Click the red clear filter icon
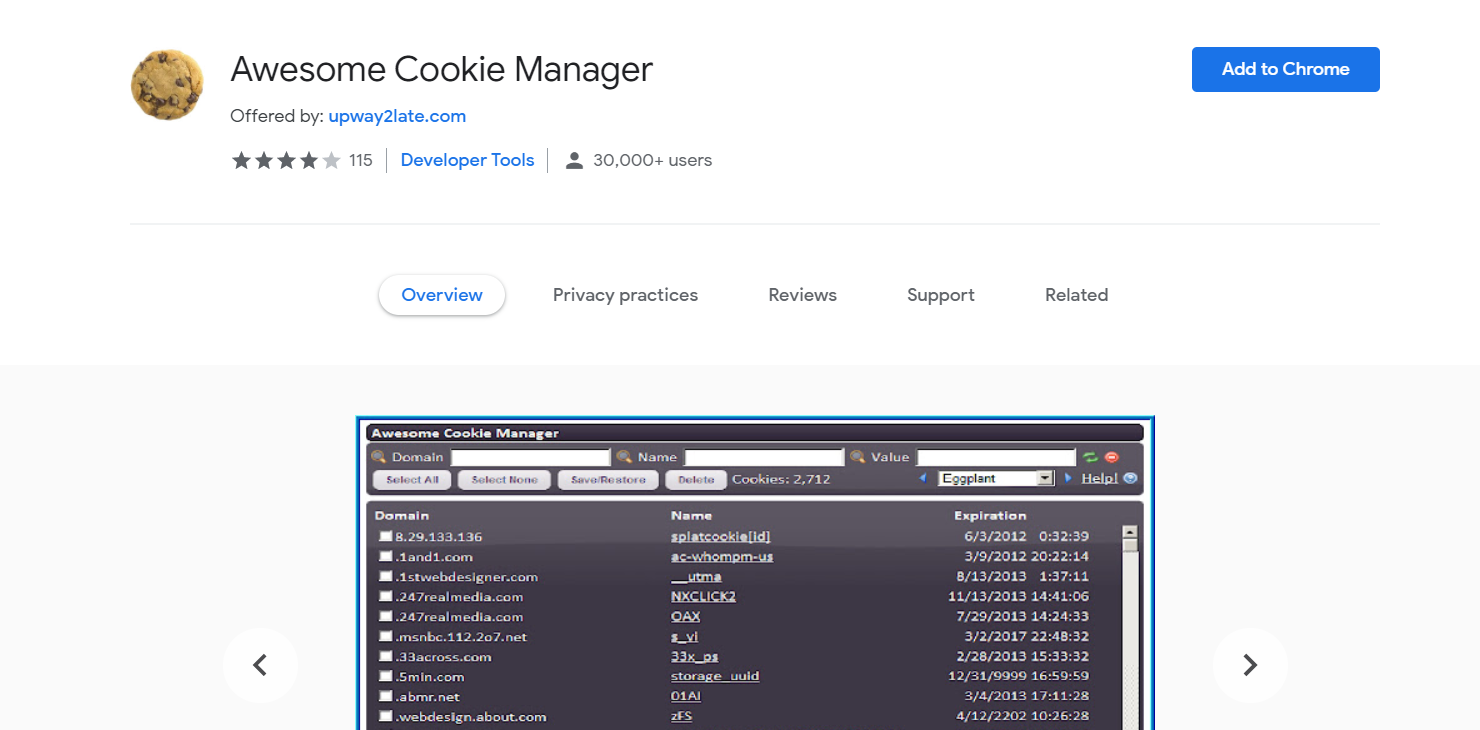Viewport: 1480px width, 730px height. [x=1111, y=457]
